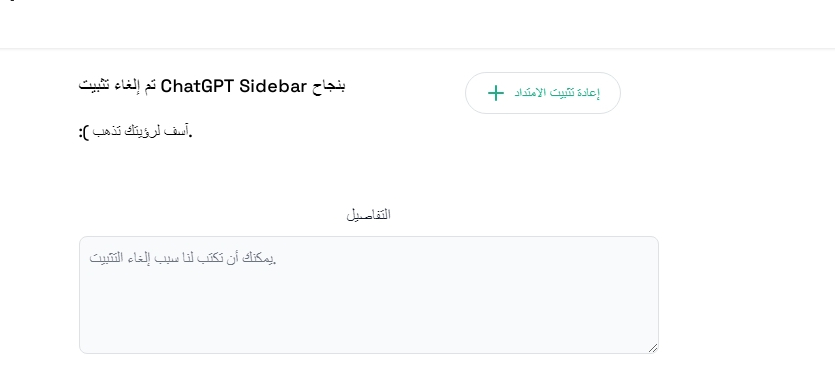Click the left edge of reinstall pill button
The height and width of the screenshot is (382, 835).
coord(472,93)
